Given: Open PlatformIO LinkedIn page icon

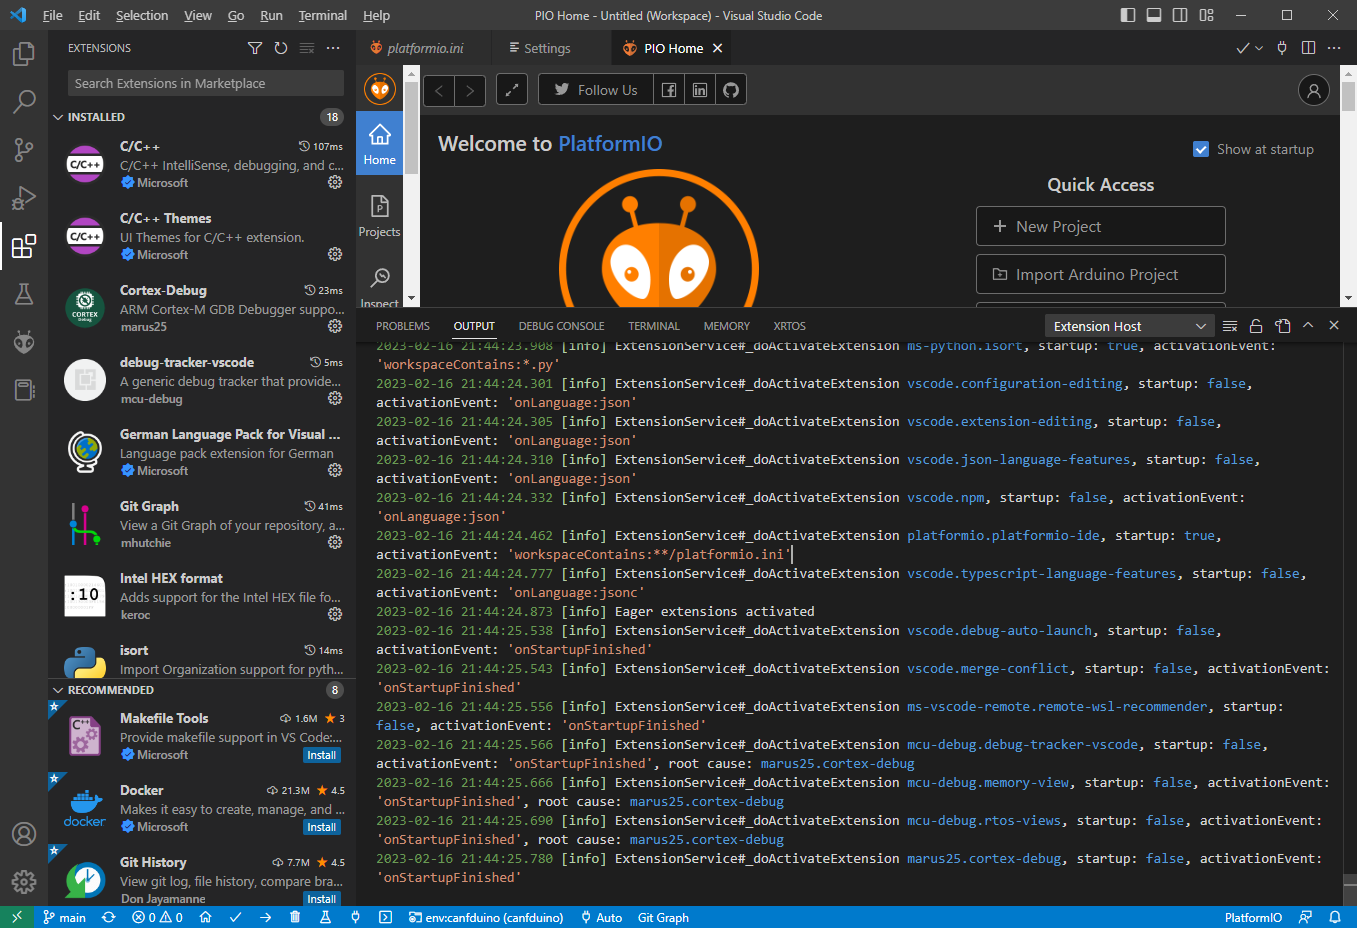Looking at the screenshot, I should pyautogui.click(x=700, y=90).
